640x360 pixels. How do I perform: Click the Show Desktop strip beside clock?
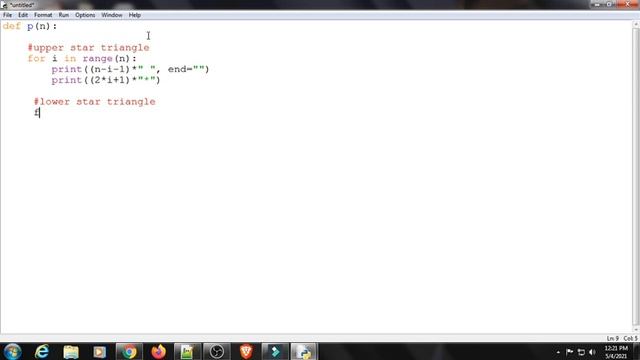[636, 352]
